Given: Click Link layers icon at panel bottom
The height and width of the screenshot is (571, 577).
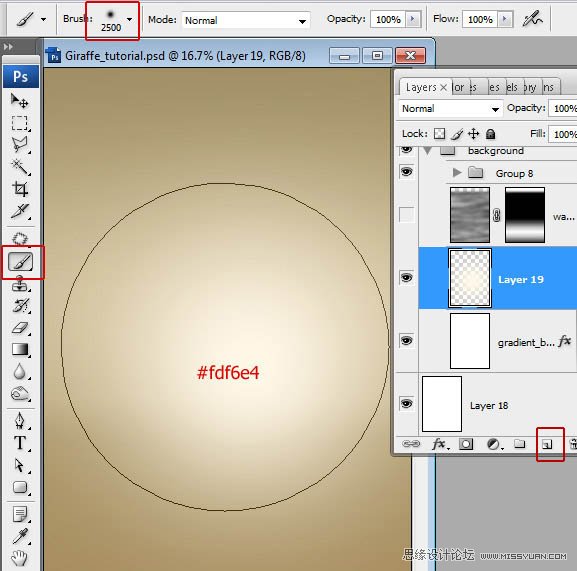Looking at the screenshot, I should pyautogui.click(x=410, y=444).
